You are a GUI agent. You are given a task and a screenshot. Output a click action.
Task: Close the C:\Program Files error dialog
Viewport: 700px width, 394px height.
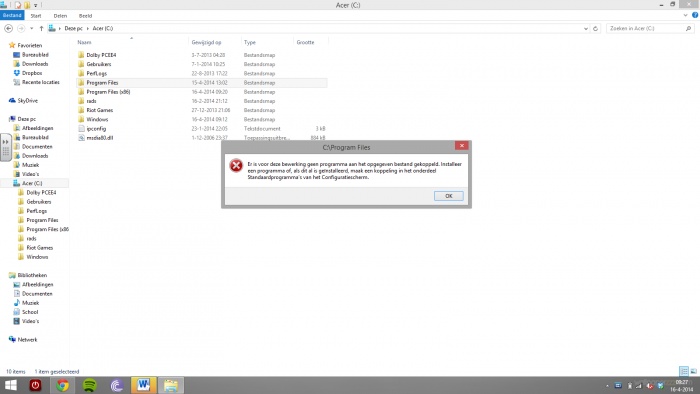462,145
